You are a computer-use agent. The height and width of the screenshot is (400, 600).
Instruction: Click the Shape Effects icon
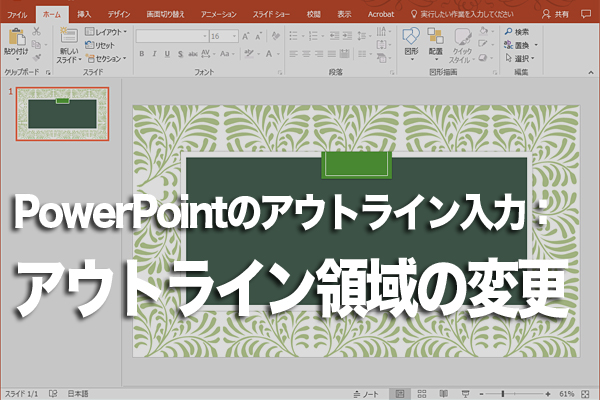483,58
